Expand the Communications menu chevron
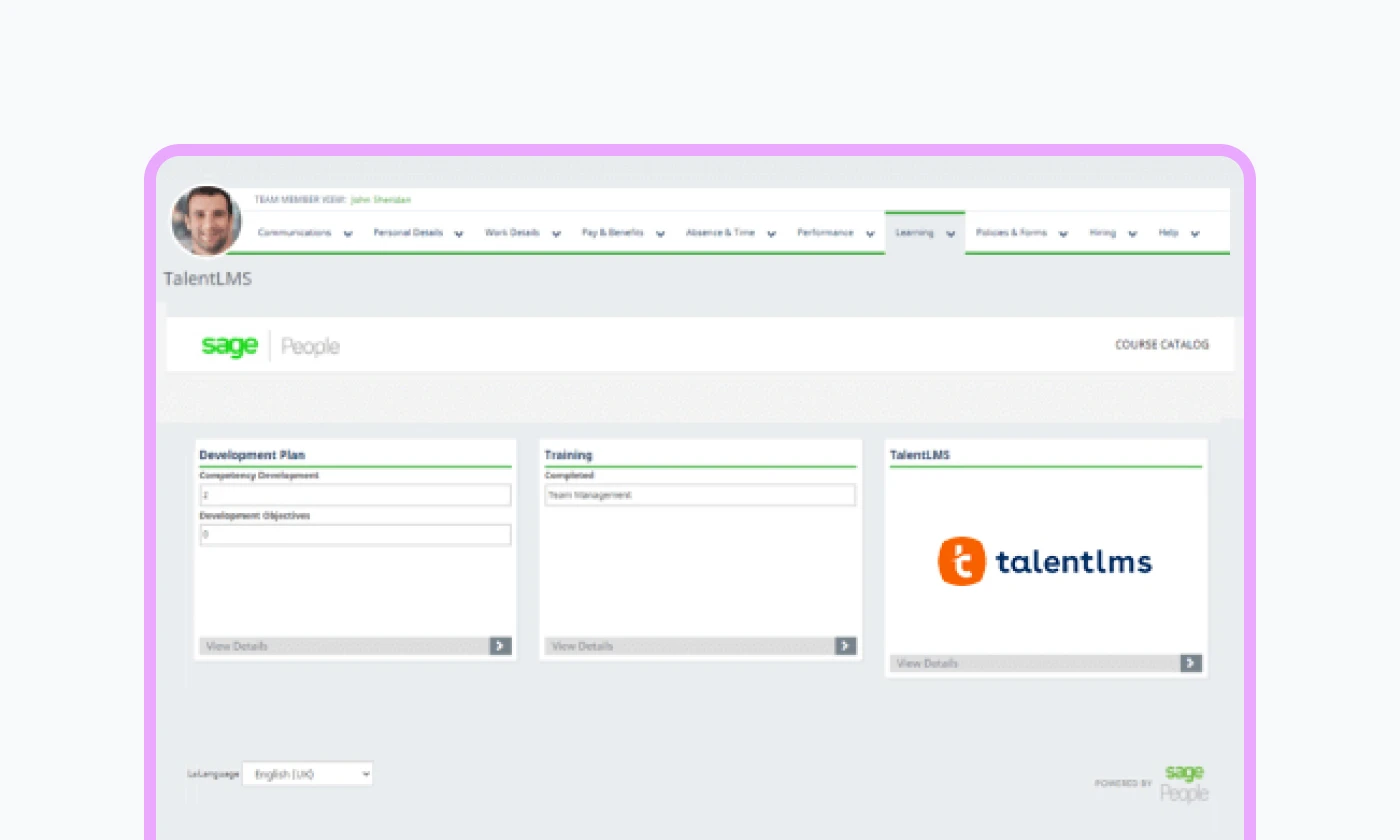 [x=348, y=234]
